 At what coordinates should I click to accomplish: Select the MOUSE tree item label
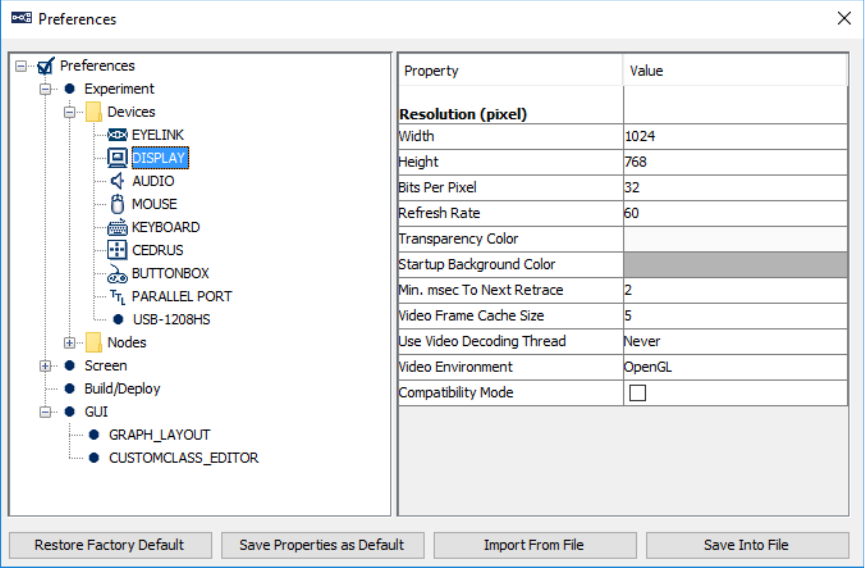click(x=154, y=205)
